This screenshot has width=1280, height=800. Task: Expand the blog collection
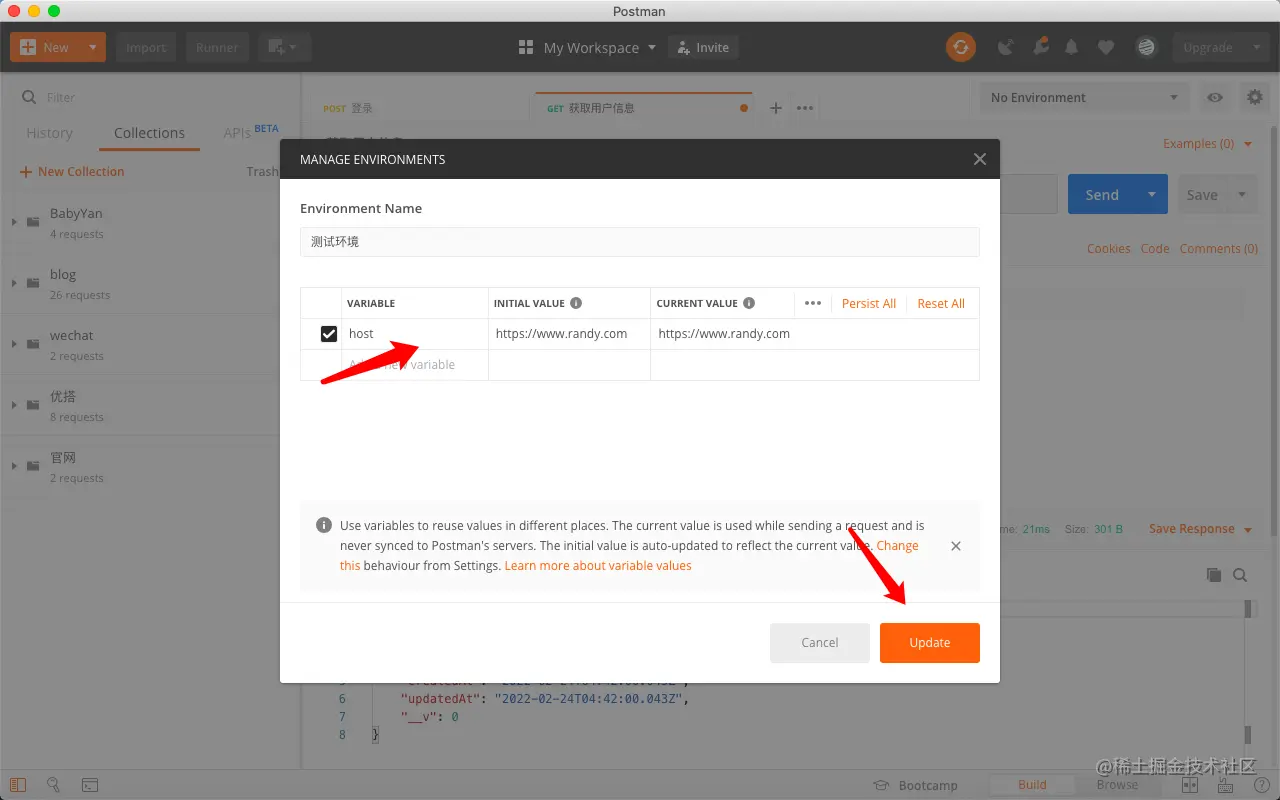point(14,283)
